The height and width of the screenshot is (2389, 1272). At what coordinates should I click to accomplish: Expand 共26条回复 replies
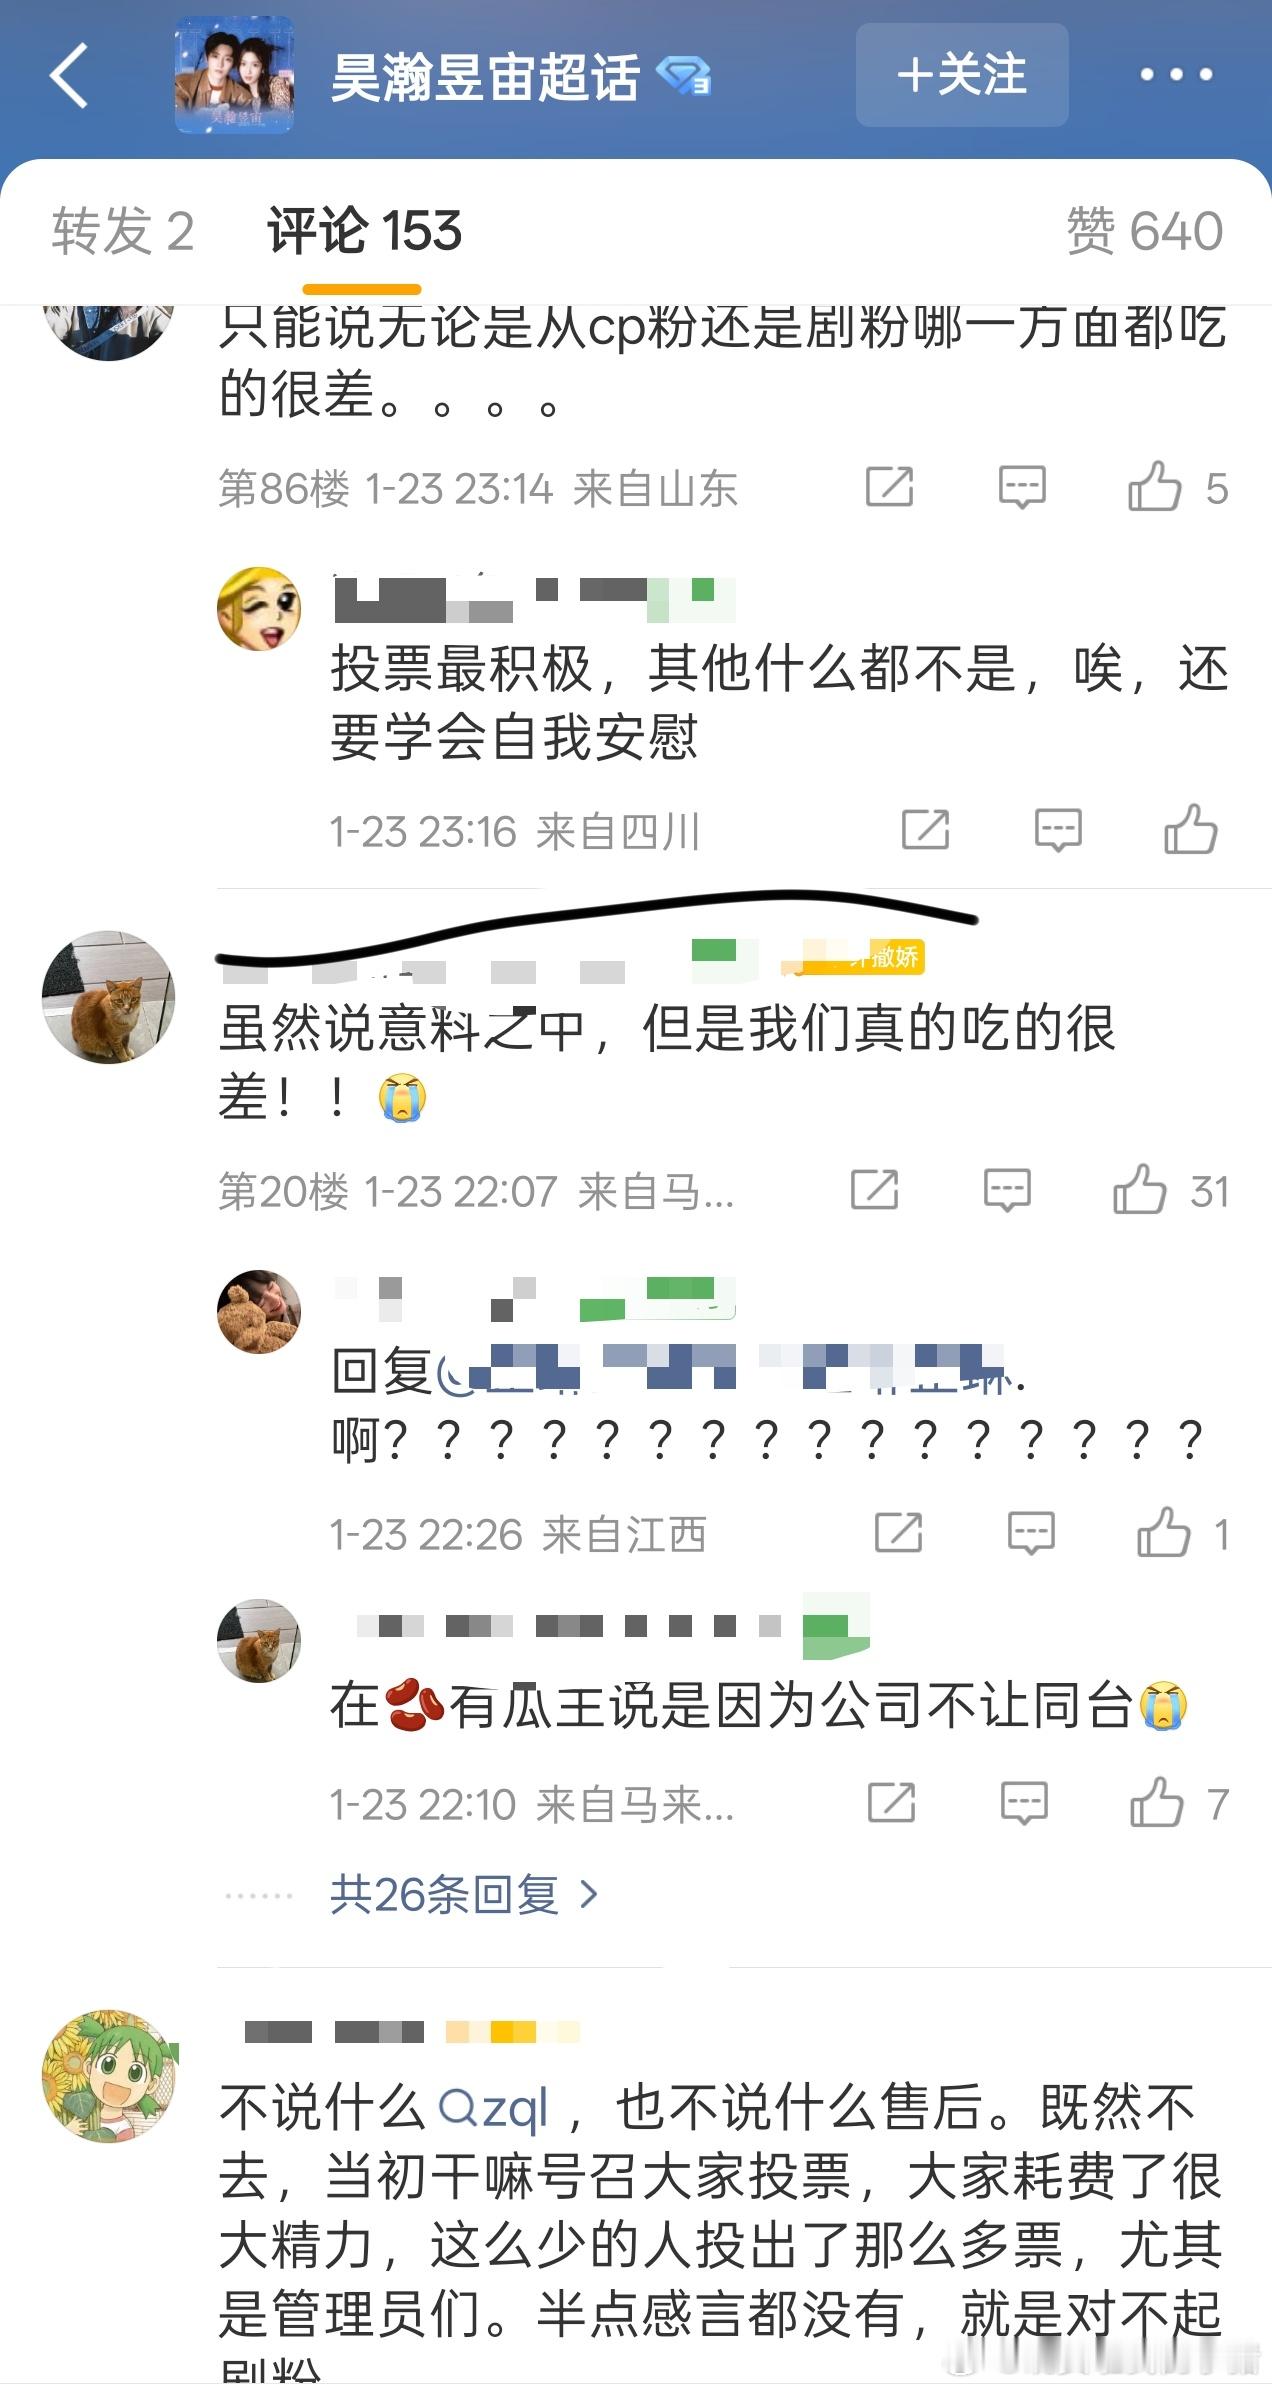(465, 1894)
